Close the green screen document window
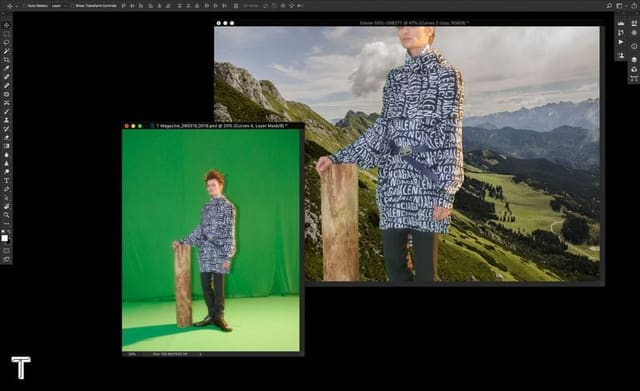640x391 pixels. point(127,126)
